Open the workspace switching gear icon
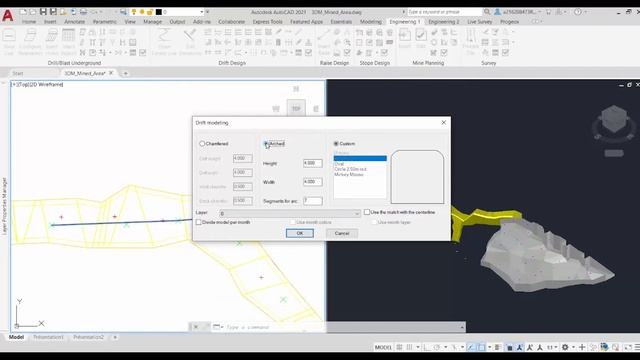640x360 pixels. click(x=565, y=347)
